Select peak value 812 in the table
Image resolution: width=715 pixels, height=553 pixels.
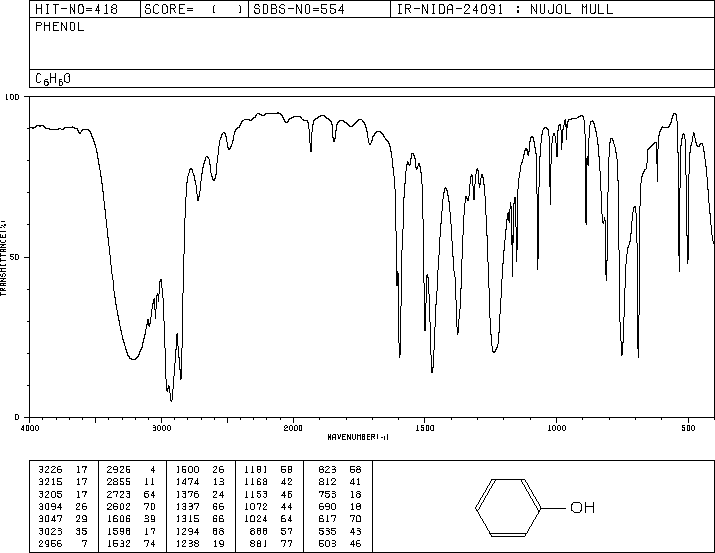point(327,482)
